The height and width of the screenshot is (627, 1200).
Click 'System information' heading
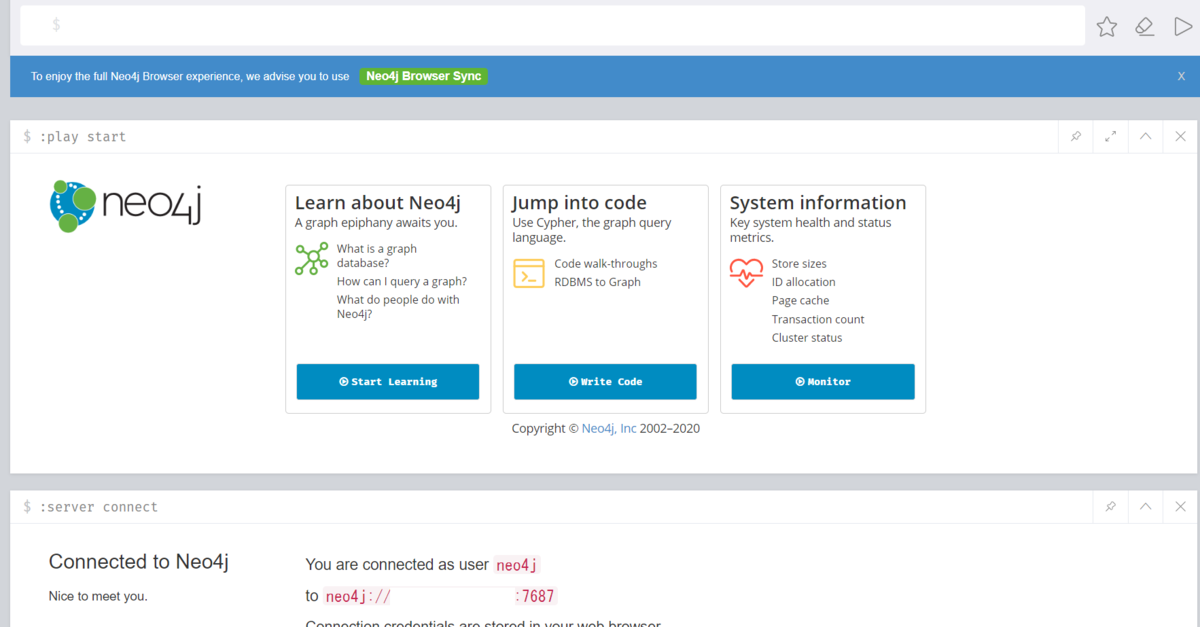[x=818, y=203]
